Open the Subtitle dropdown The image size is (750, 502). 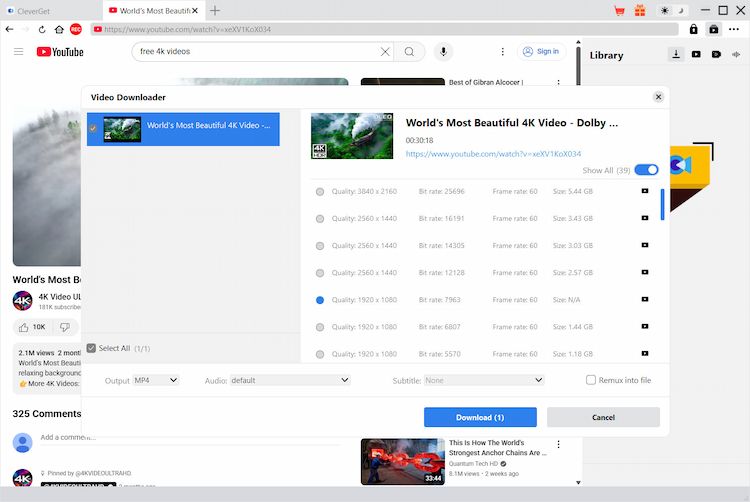click(x=484, y=380)
